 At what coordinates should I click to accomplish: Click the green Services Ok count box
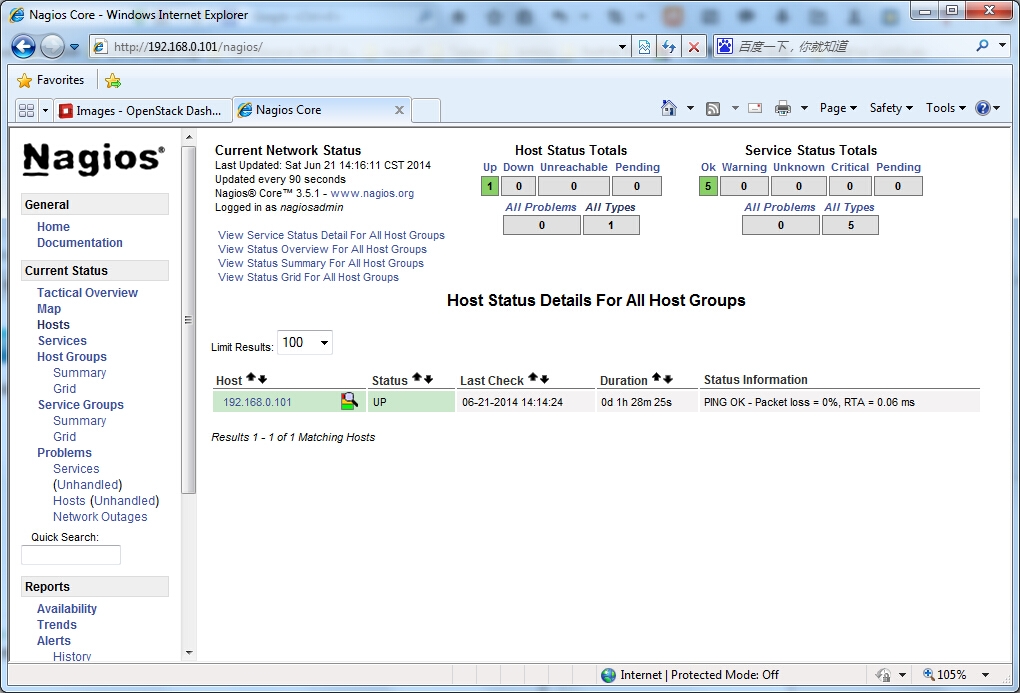pyautogui.click(x=708, y=186)
